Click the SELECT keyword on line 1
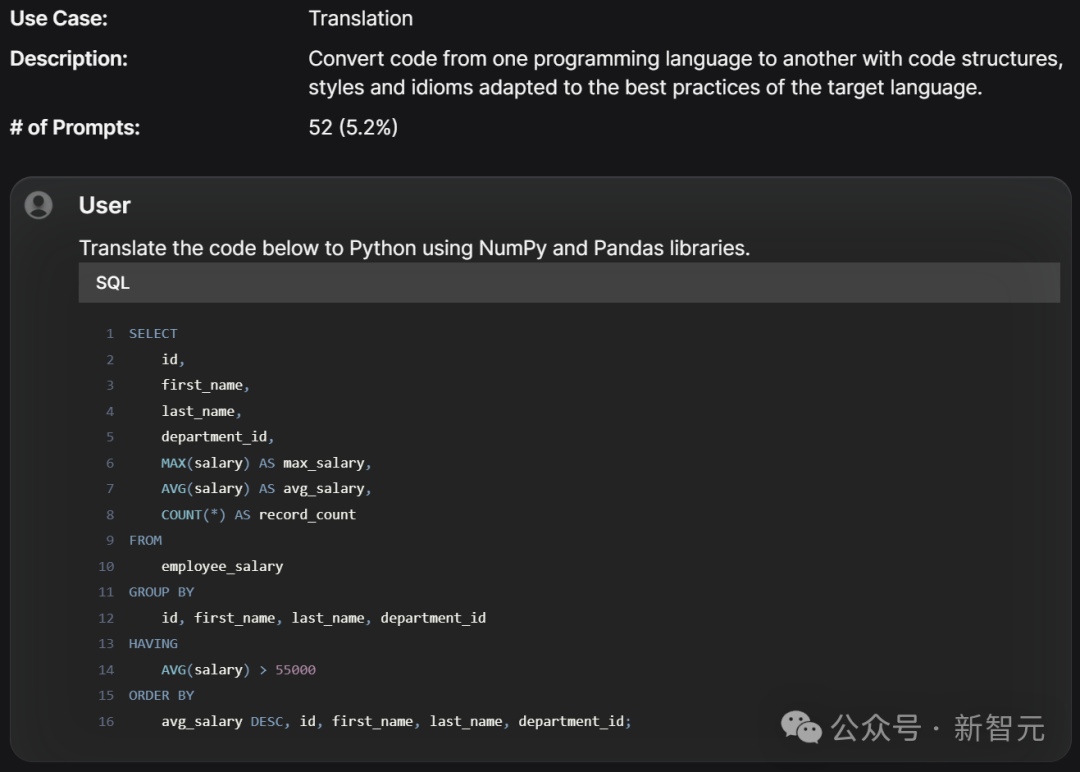Image resolution: width=1080 pixels, height=772 pixels. point(153,334)
